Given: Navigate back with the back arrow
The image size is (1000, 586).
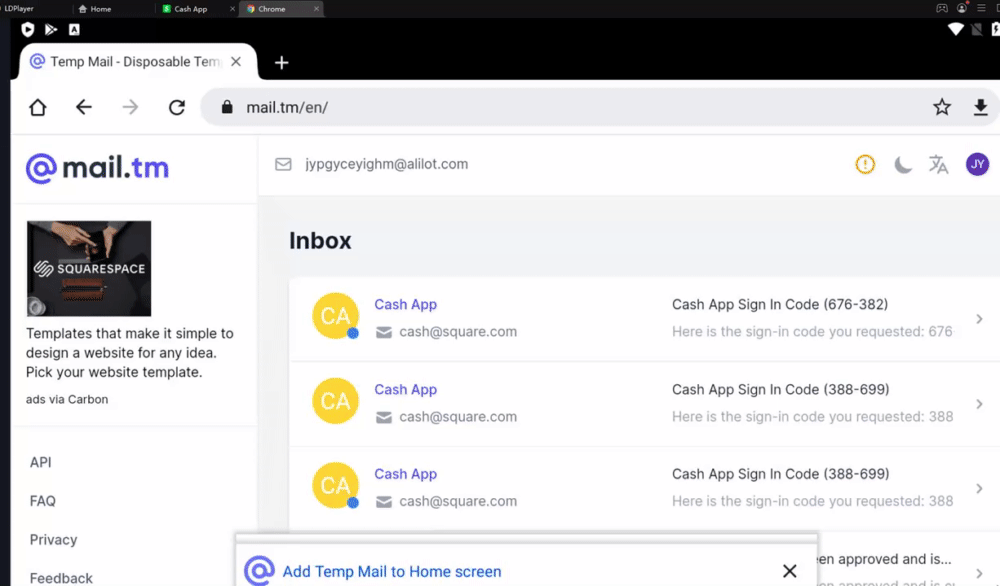Looking at the screenshot, I should (x=84, y=107).
